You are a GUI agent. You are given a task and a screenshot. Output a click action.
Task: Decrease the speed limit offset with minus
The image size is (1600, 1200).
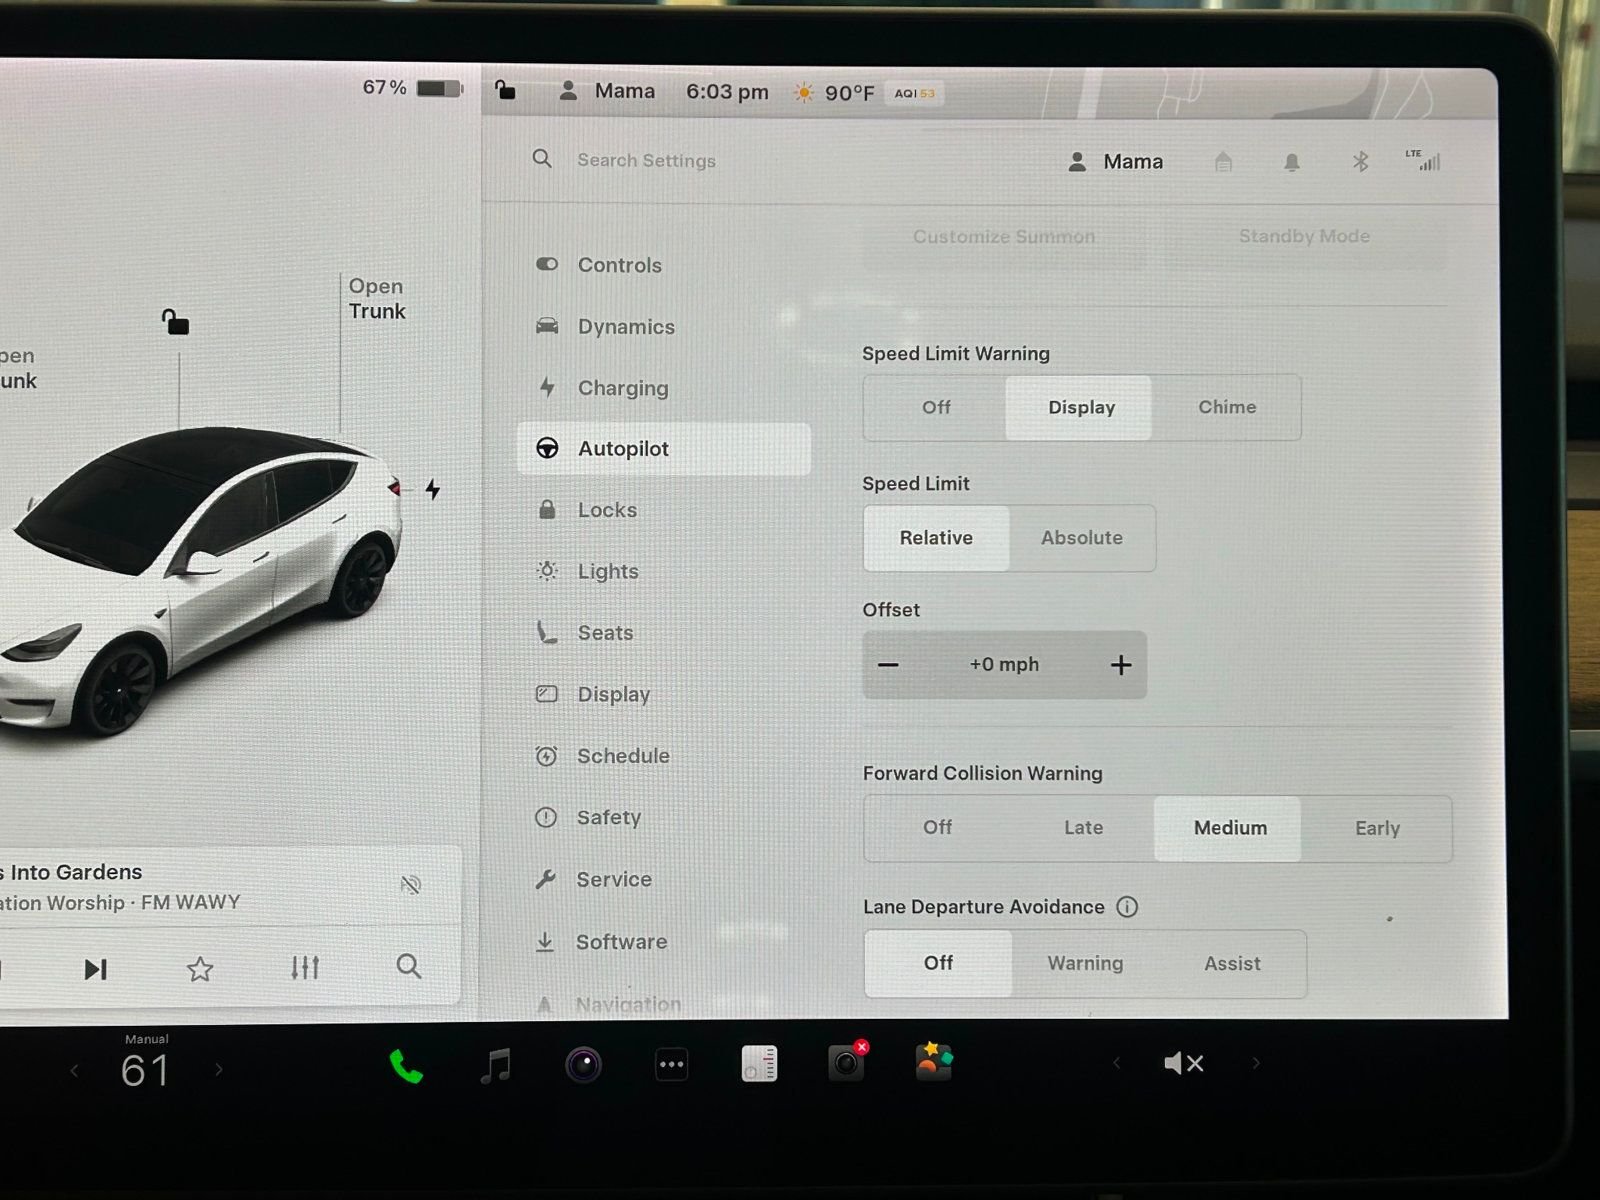point(888,665)
